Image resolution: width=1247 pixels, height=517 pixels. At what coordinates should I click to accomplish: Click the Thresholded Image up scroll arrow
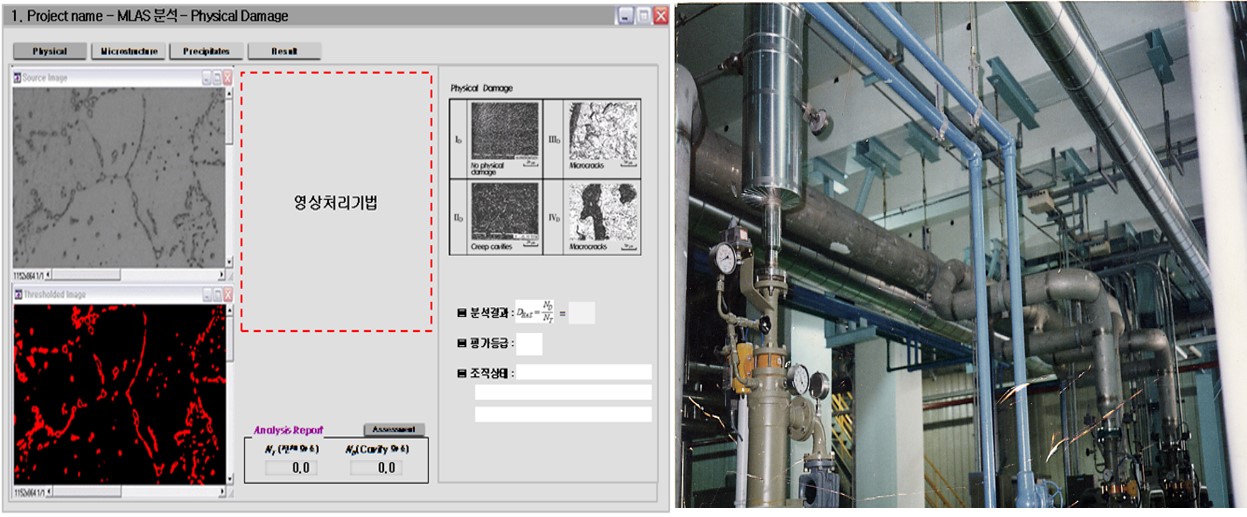(x=230, y=311)
